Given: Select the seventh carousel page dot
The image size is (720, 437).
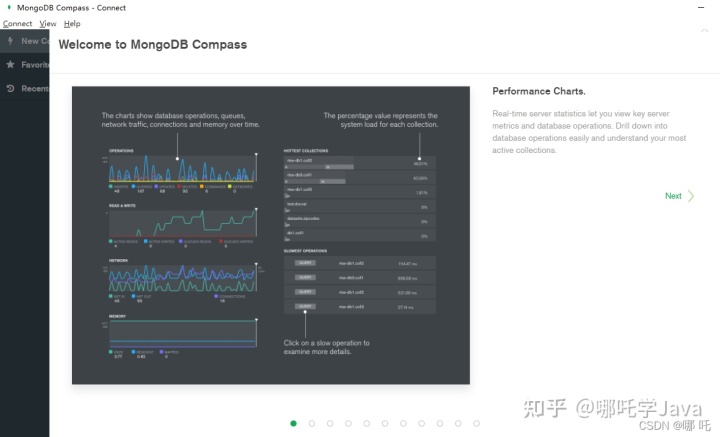Looking at the screenshot, I should (403, 423).
